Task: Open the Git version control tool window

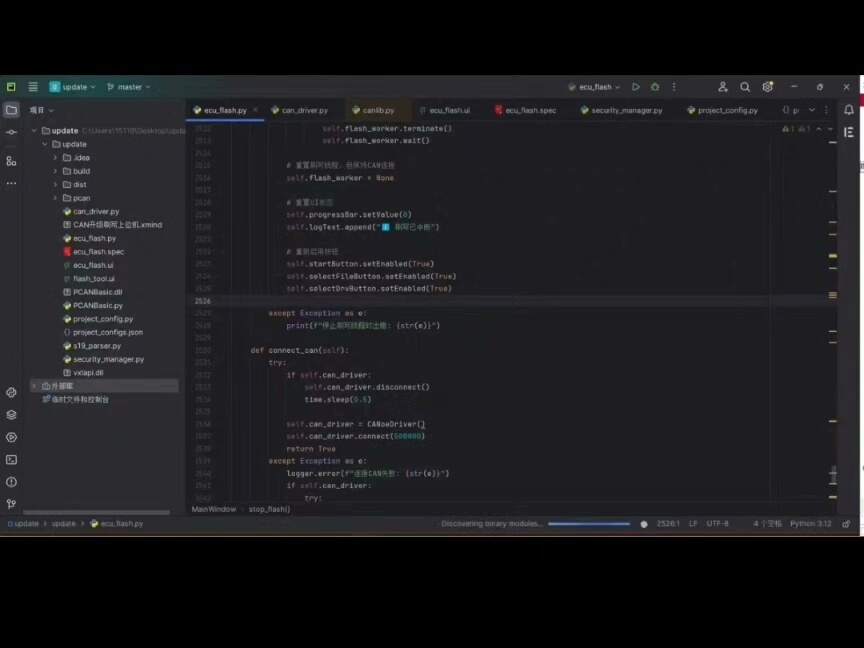Action: coord(11,504)
